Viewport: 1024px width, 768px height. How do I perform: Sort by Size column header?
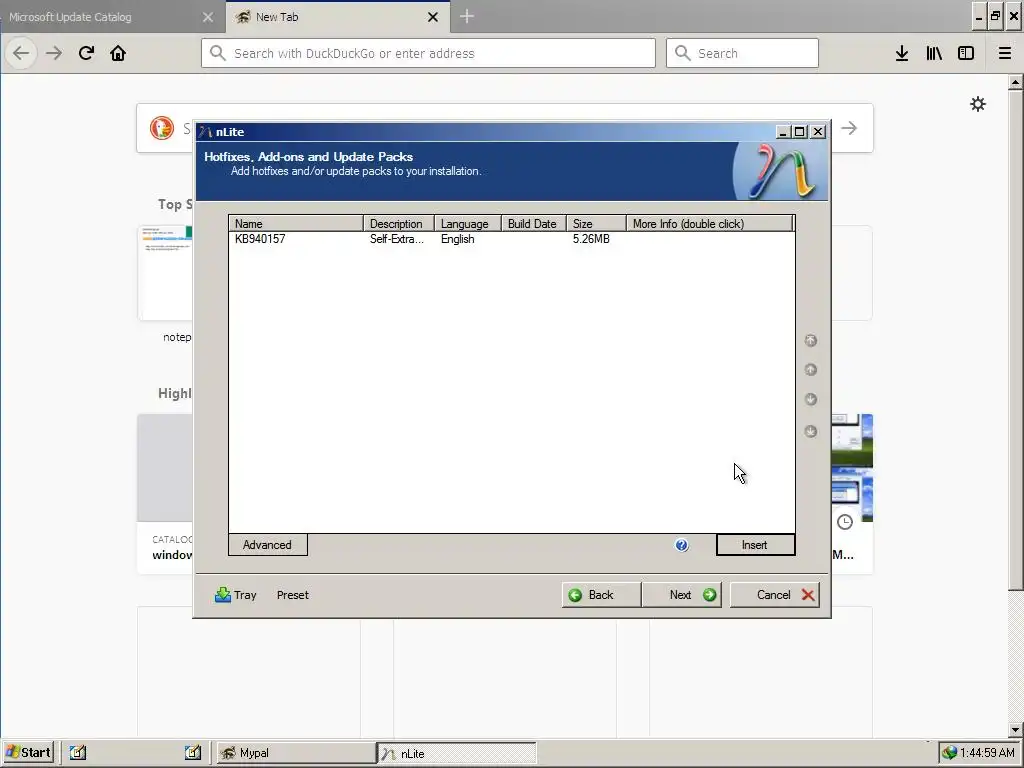(x=596, y=223)
